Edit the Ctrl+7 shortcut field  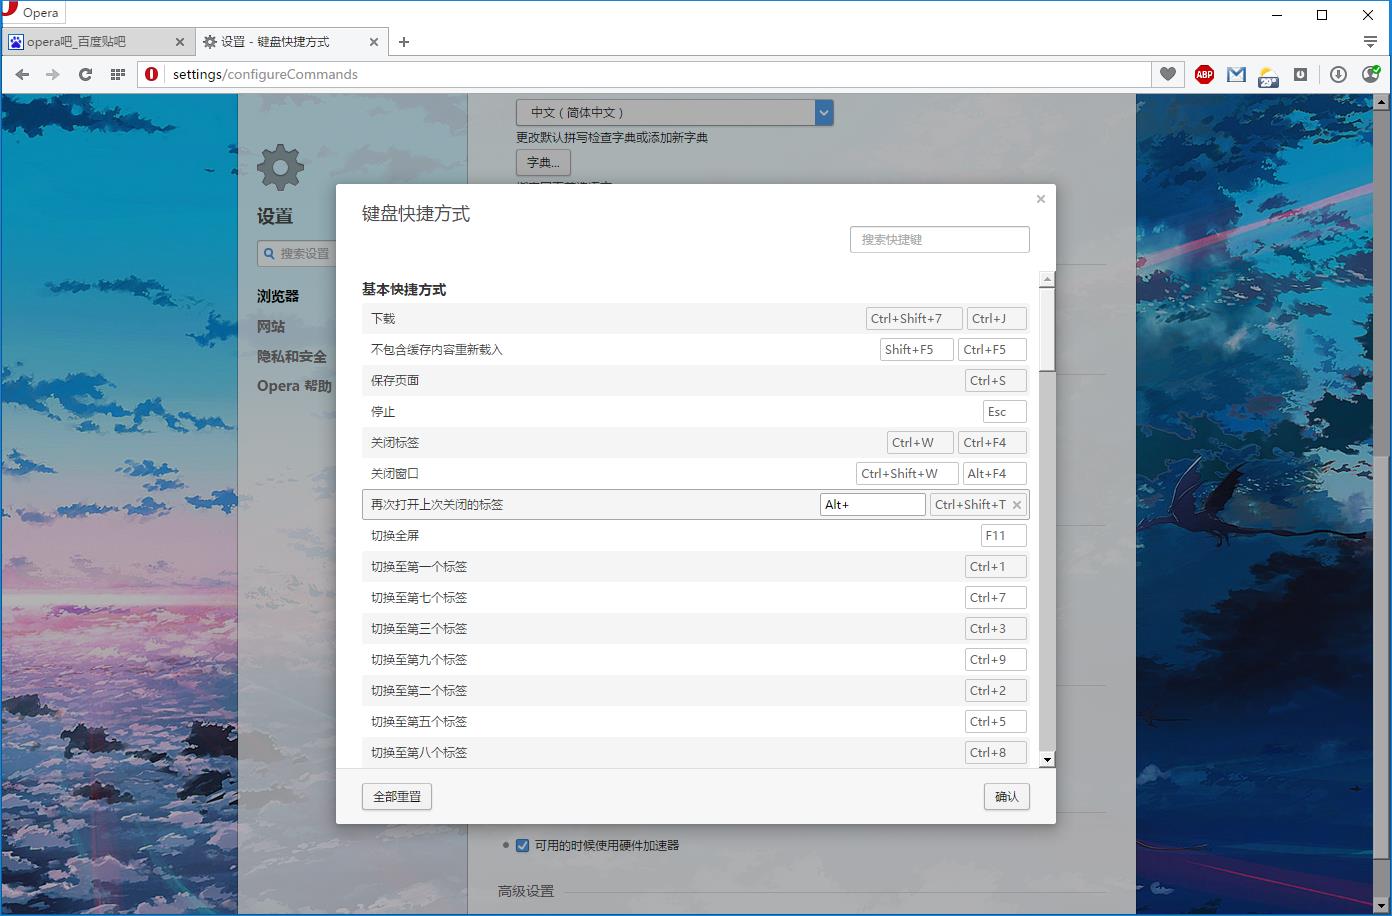pos(996,598)
